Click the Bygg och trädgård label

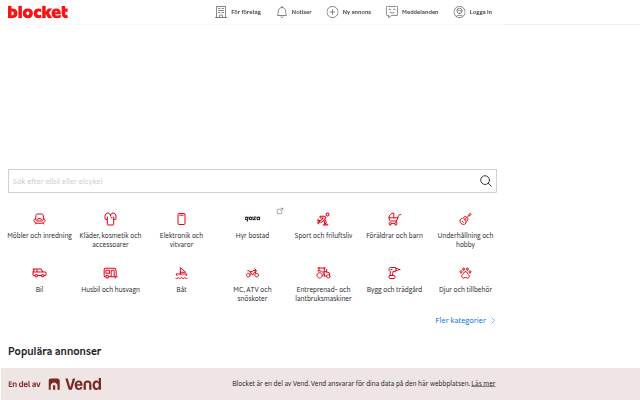394,289
